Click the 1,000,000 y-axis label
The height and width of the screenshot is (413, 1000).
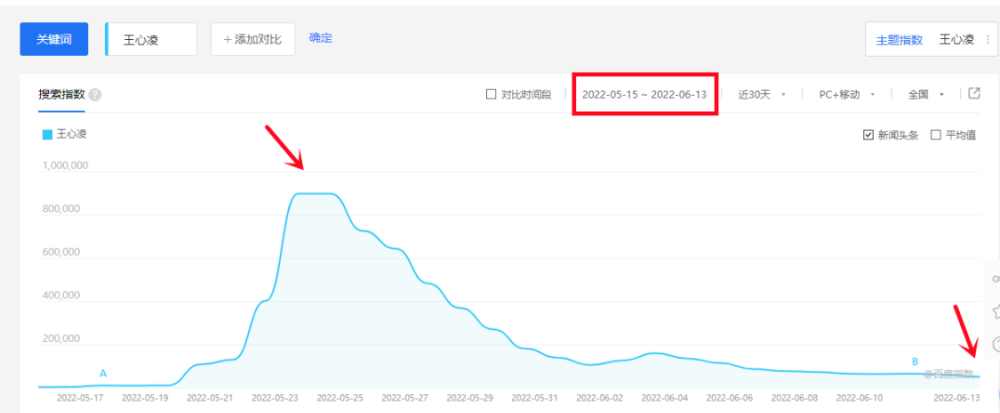65,166
